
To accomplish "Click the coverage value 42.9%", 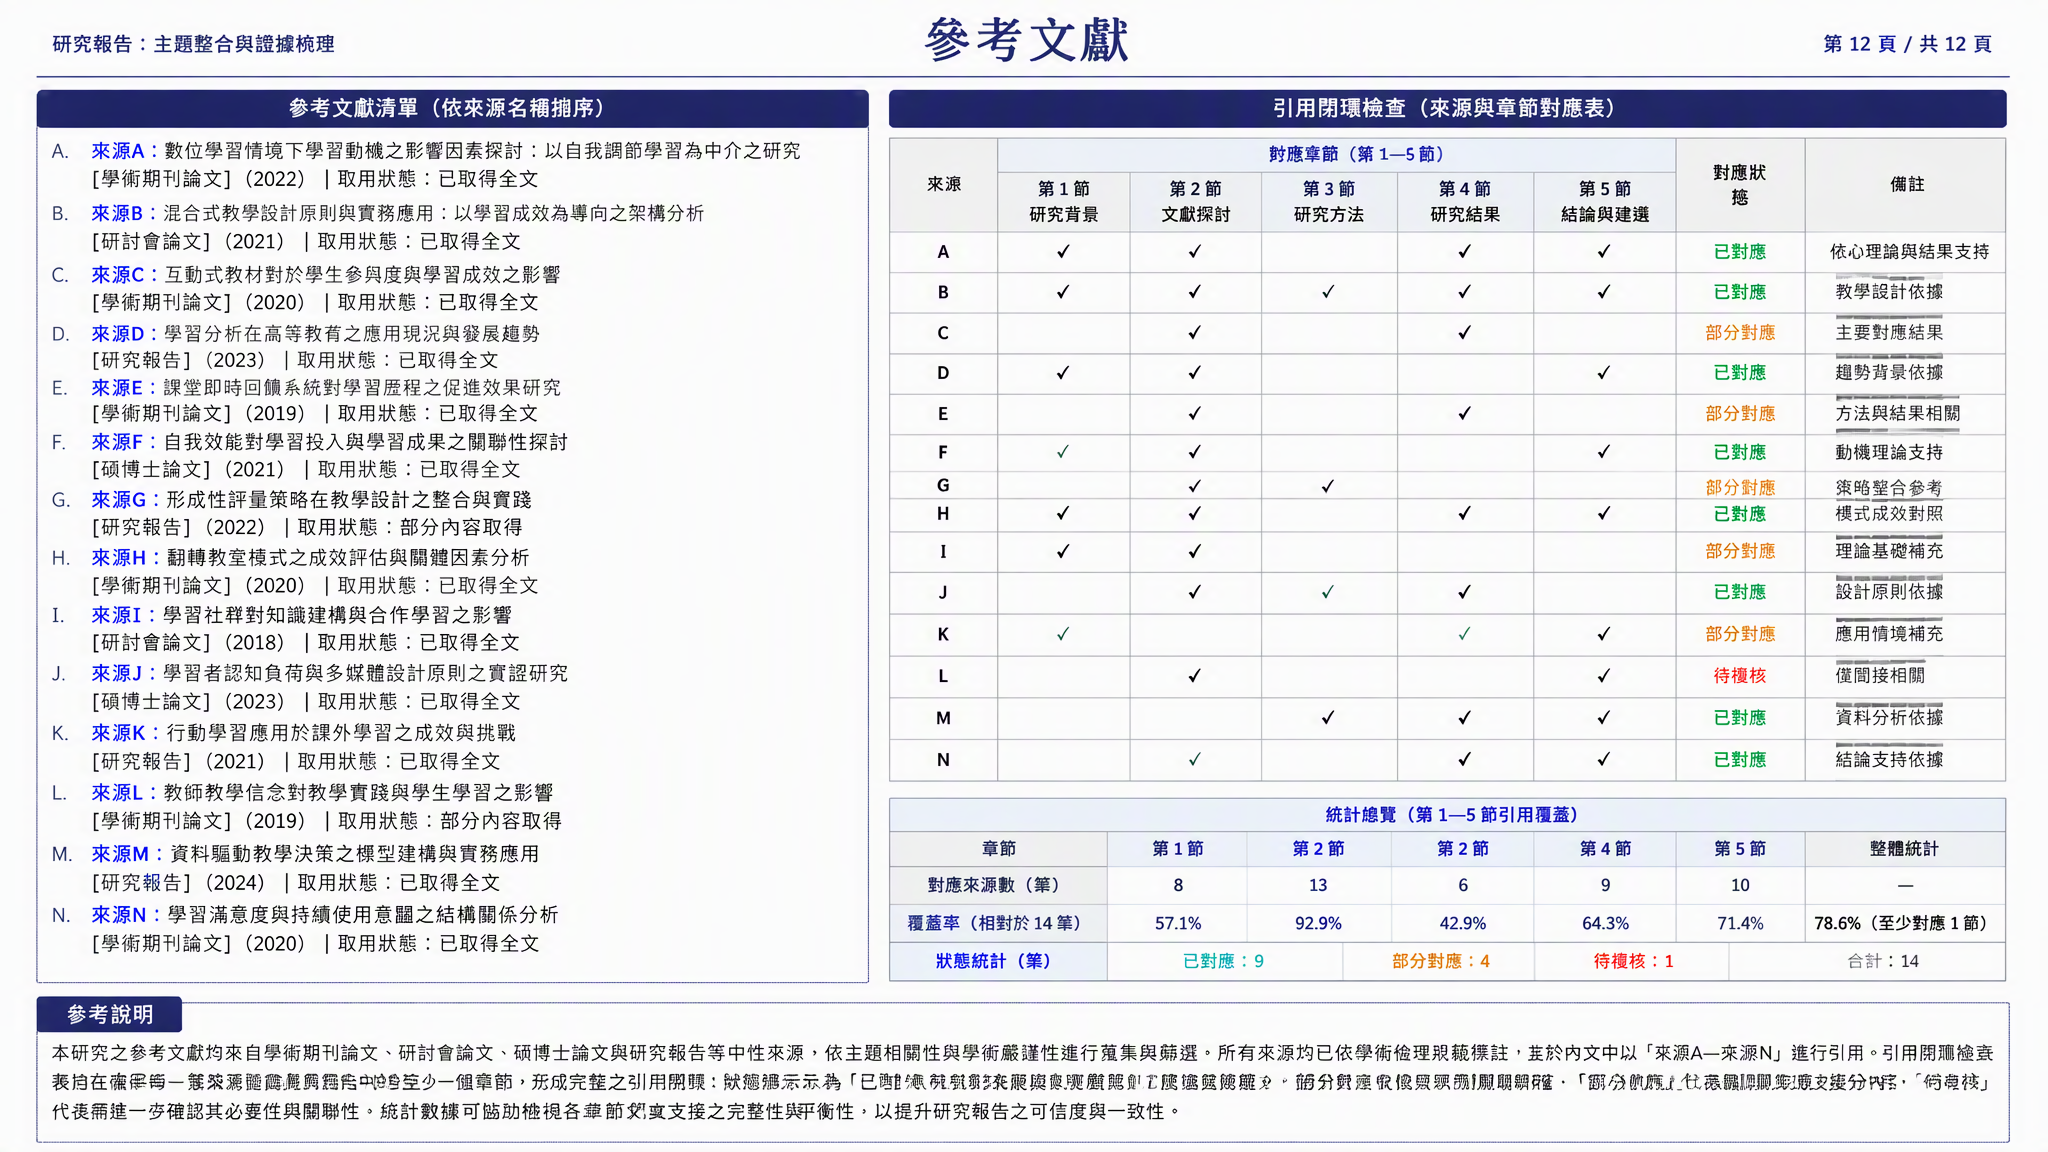I will pos(1462,923).
